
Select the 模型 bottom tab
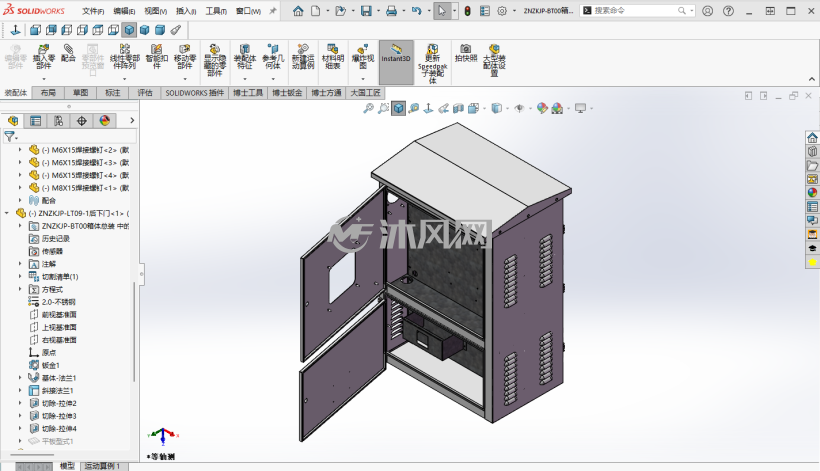(67, 466)
